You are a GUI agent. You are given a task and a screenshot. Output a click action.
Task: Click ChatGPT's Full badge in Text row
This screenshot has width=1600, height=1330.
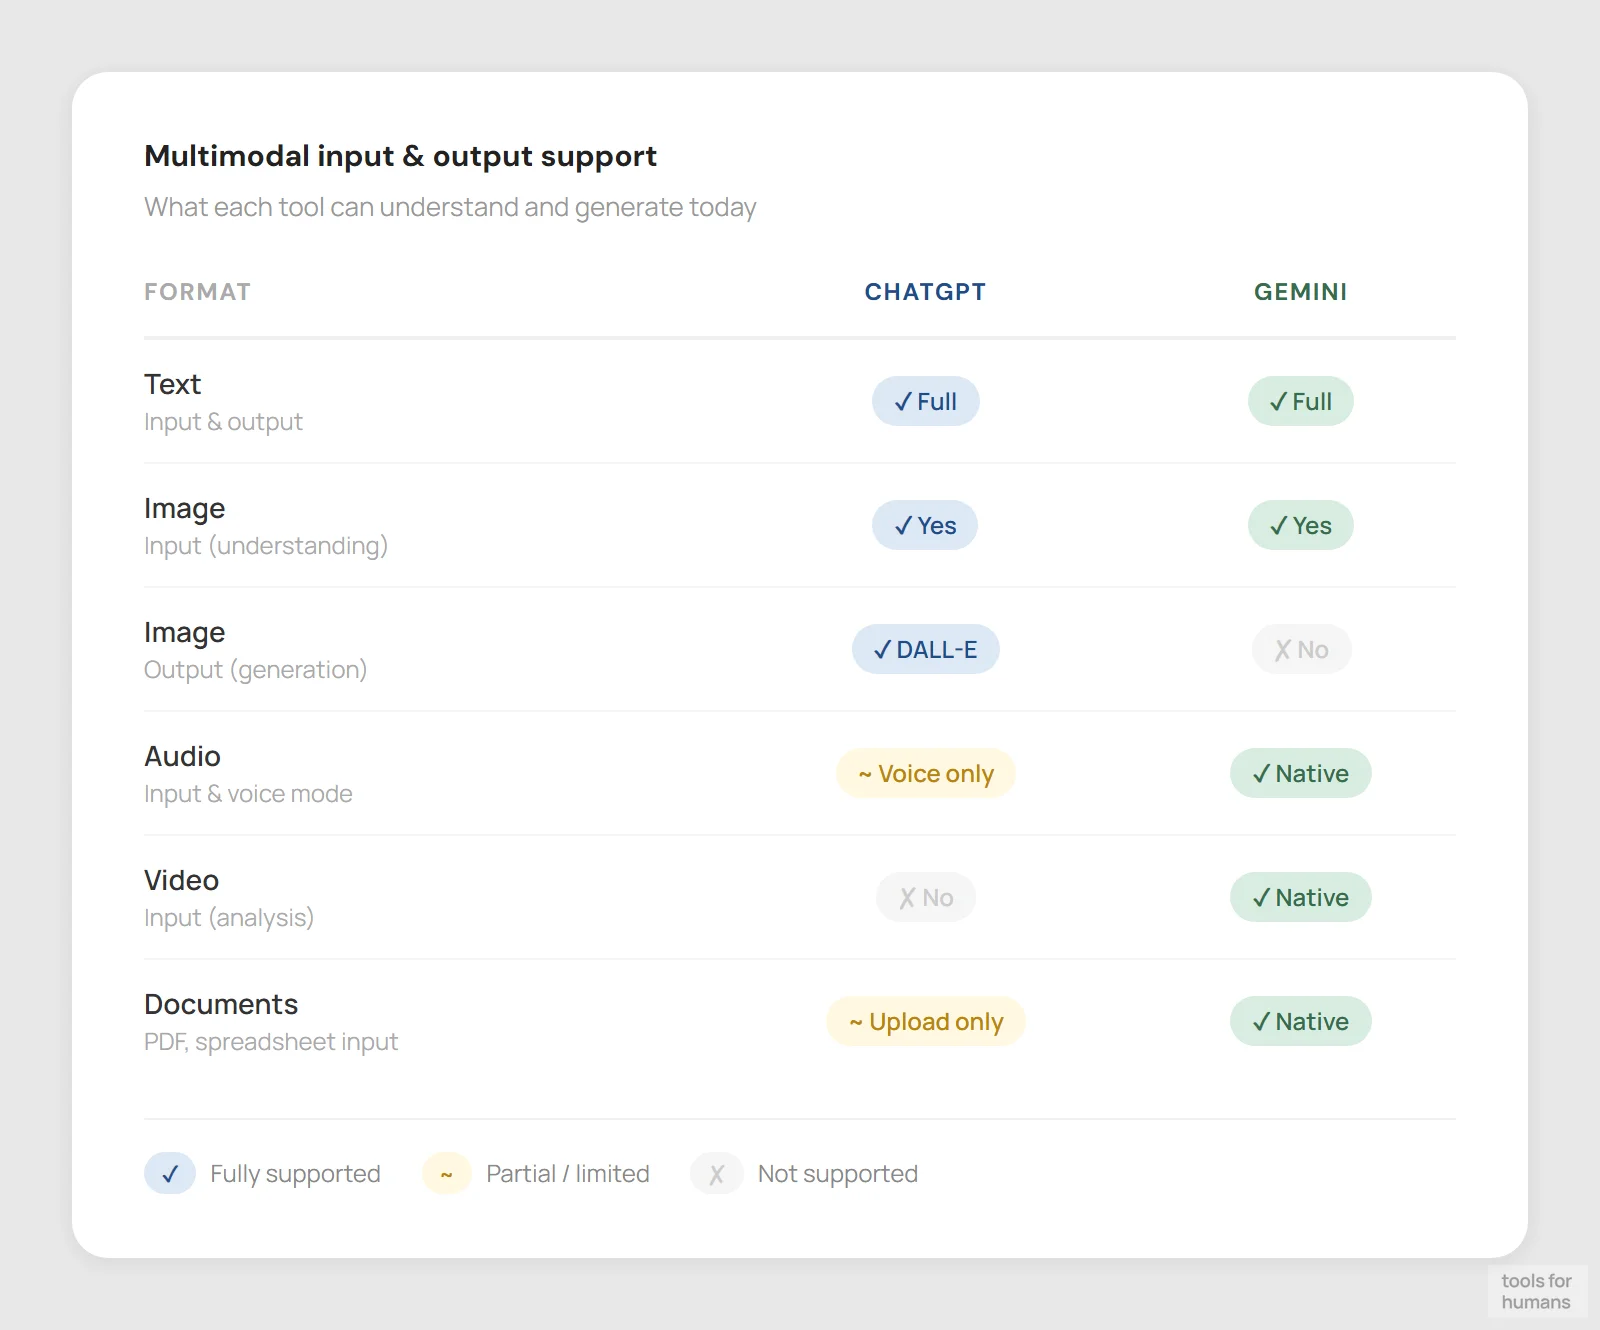[925, 402]
